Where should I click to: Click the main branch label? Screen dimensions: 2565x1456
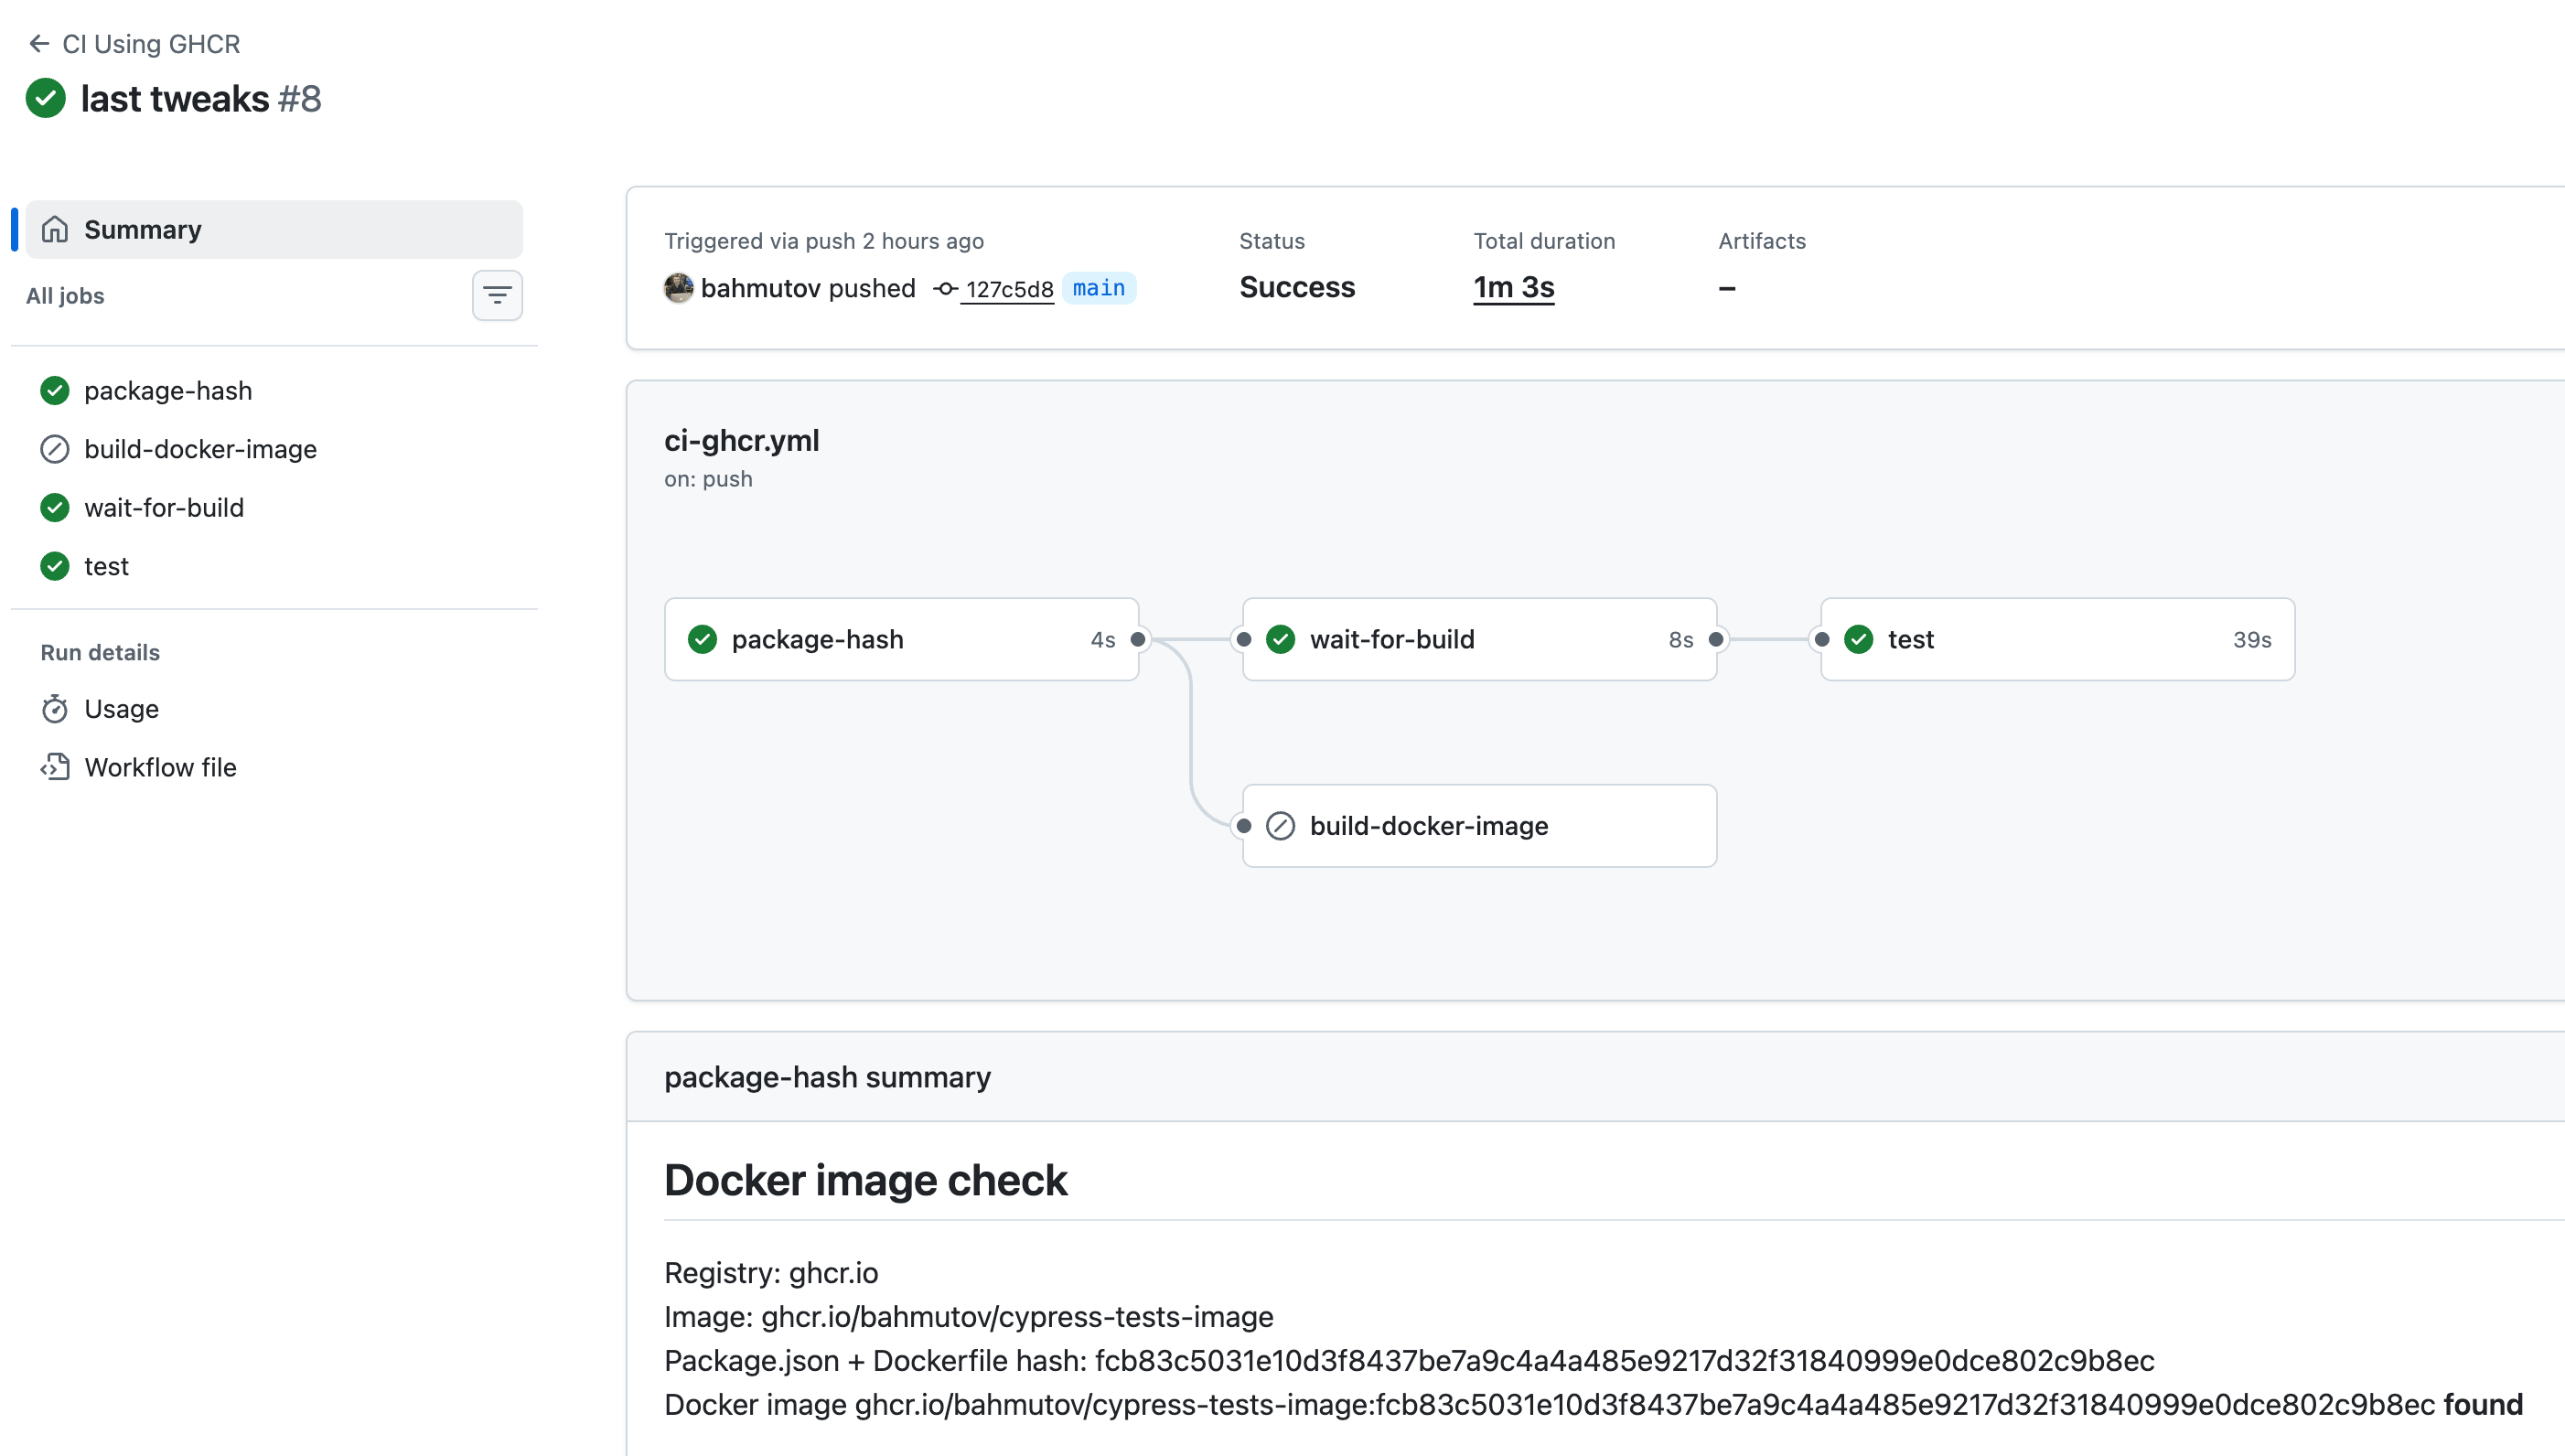tap(1099, 288)
